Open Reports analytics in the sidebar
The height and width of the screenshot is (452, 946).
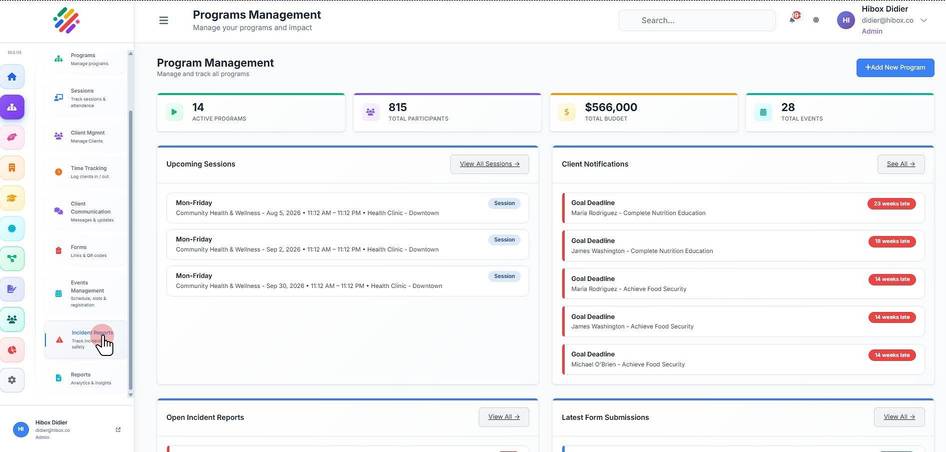click(86, 378)
